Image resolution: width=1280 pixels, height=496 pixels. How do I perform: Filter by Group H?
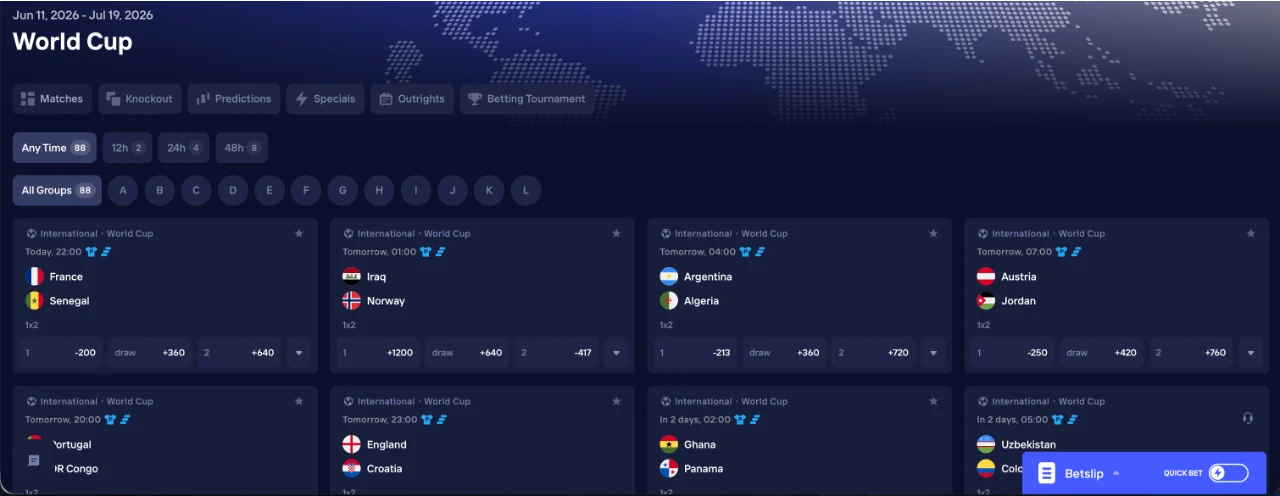[379, 190]
